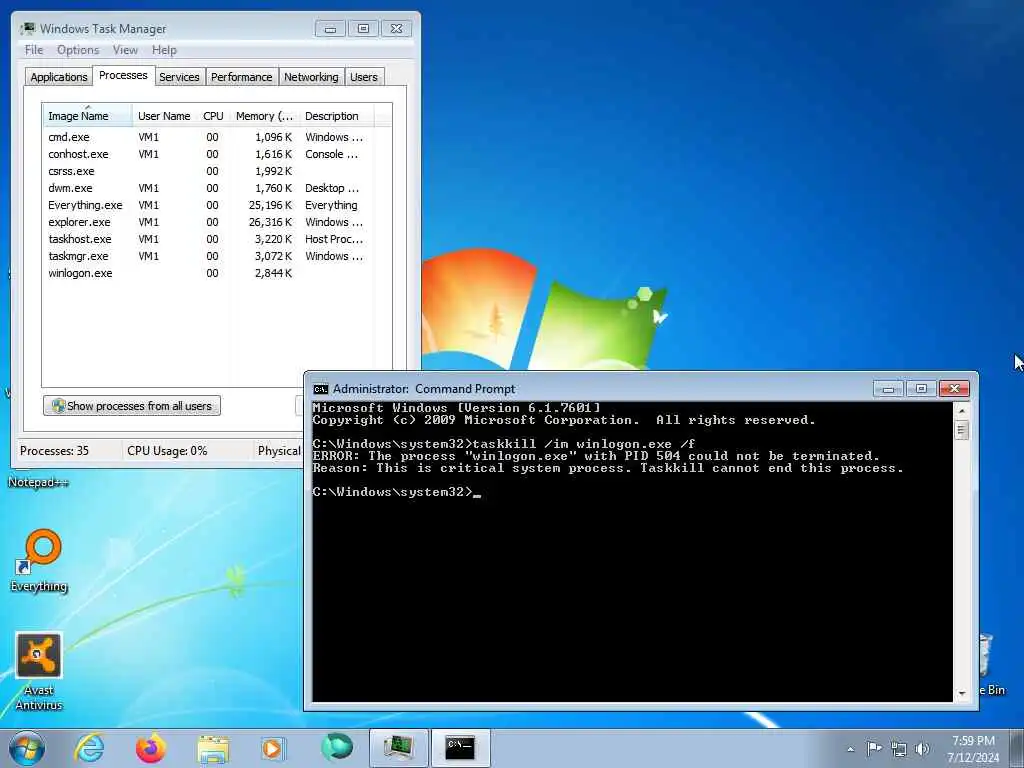The height and width of the screenshot is (768, 1024).
Task: Select the dwm.exe process row
Action: 209,188
